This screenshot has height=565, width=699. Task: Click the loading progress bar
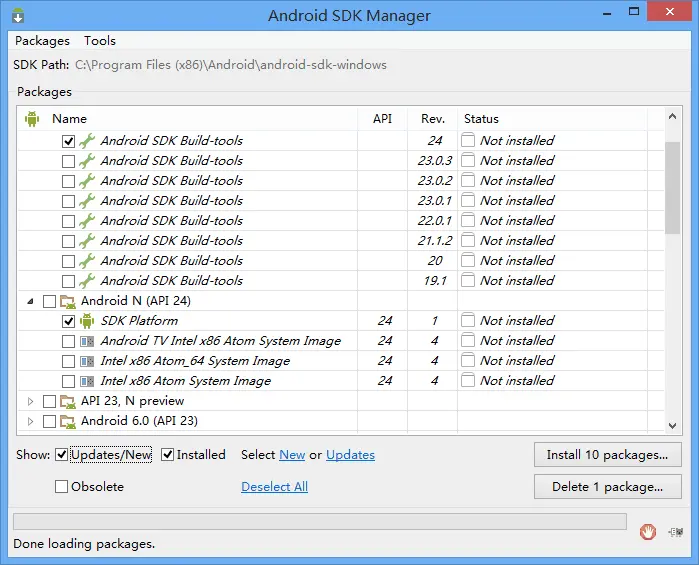(320, 521)
